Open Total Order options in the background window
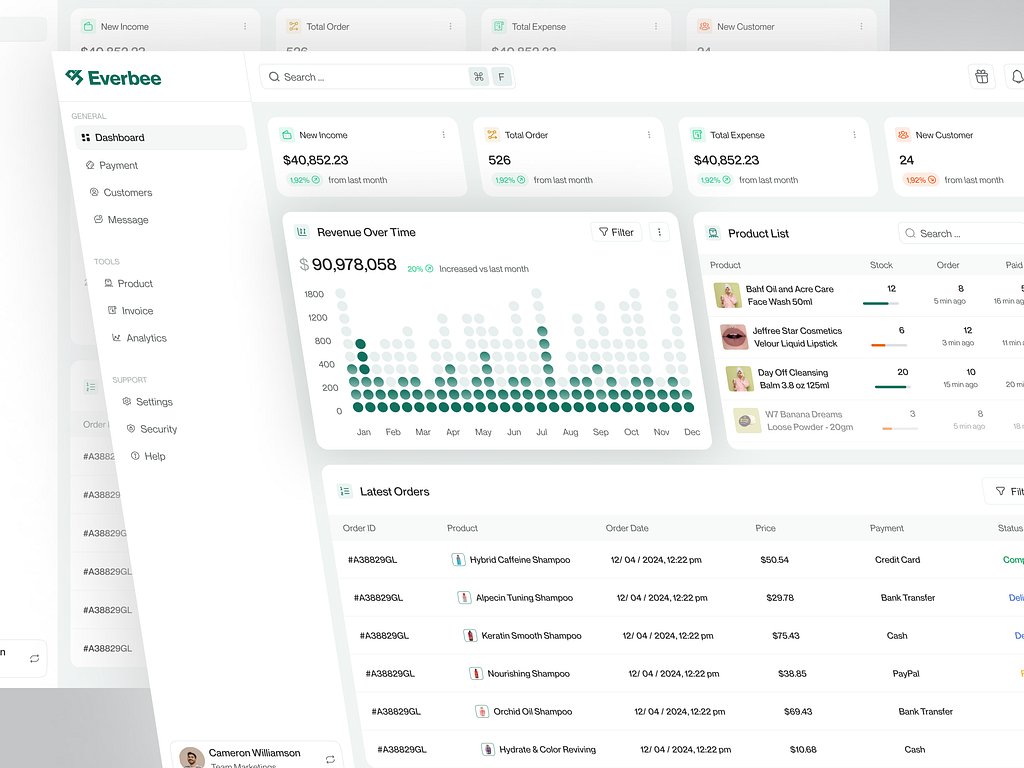Image resolution: width=1024 pixels, height=768 pixels. (x=450, y=26)
